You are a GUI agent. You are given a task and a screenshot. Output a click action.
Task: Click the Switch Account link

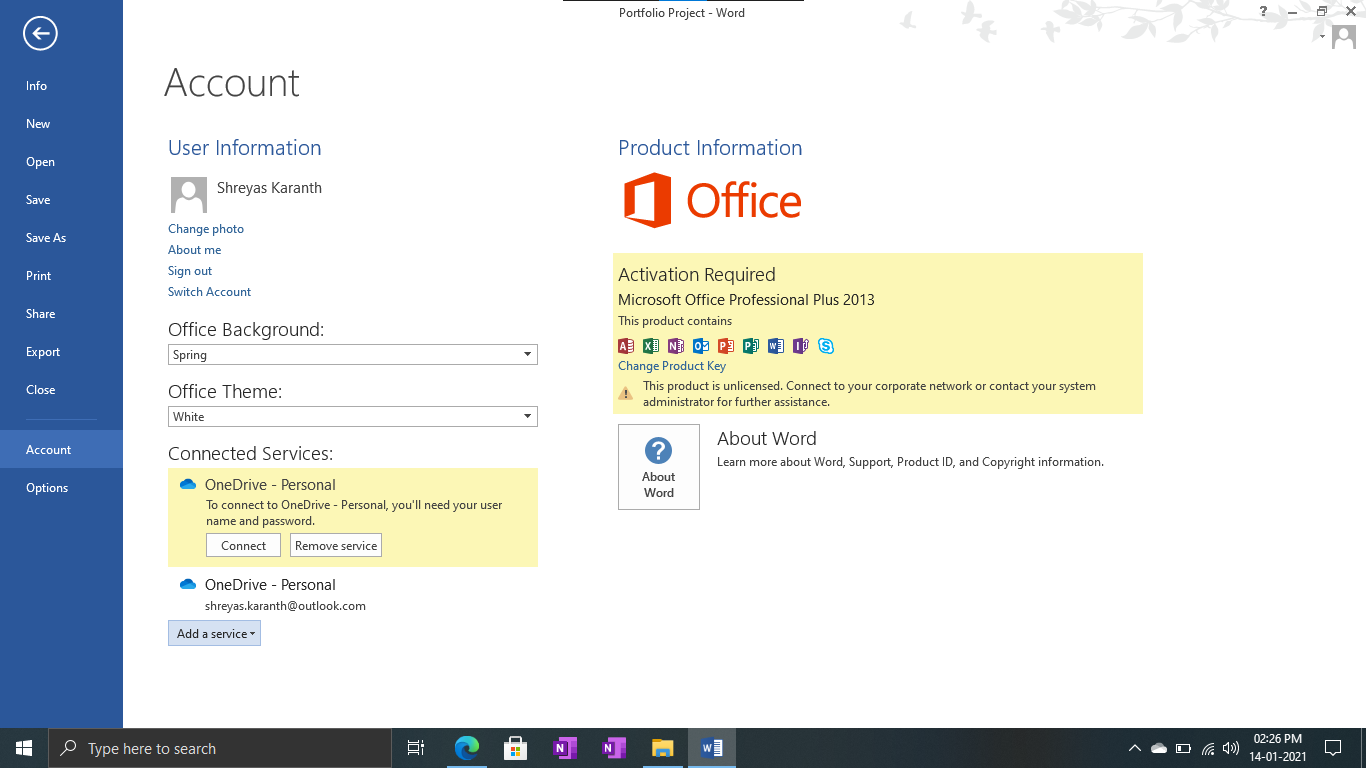tap(210, 292)
